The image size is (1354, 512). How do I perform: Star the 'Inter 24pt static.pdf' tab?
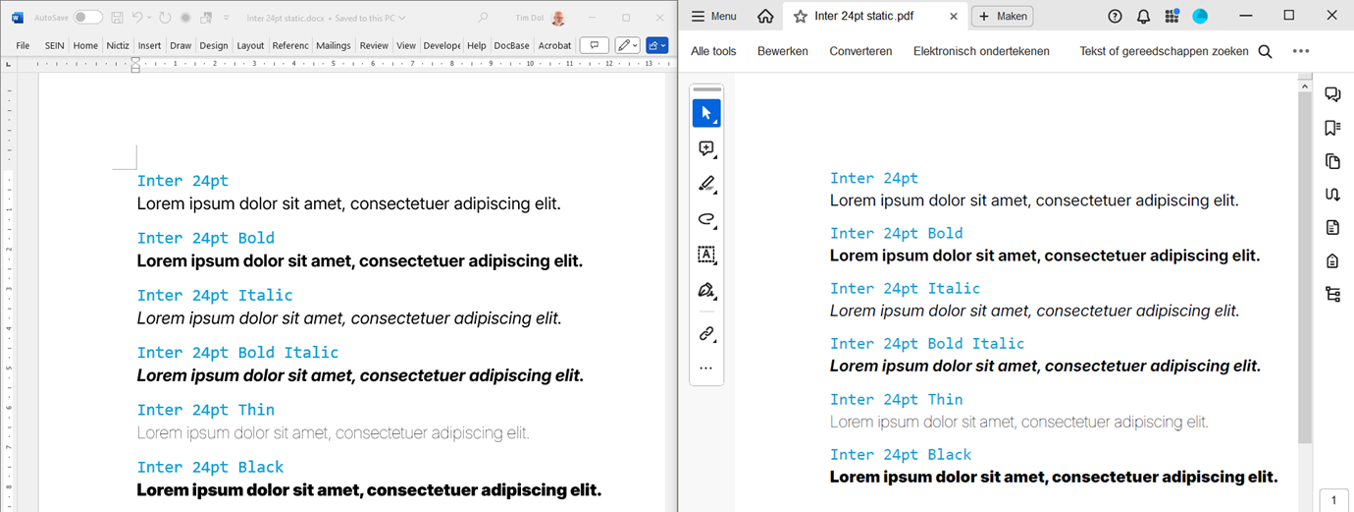tap(800, 16)
